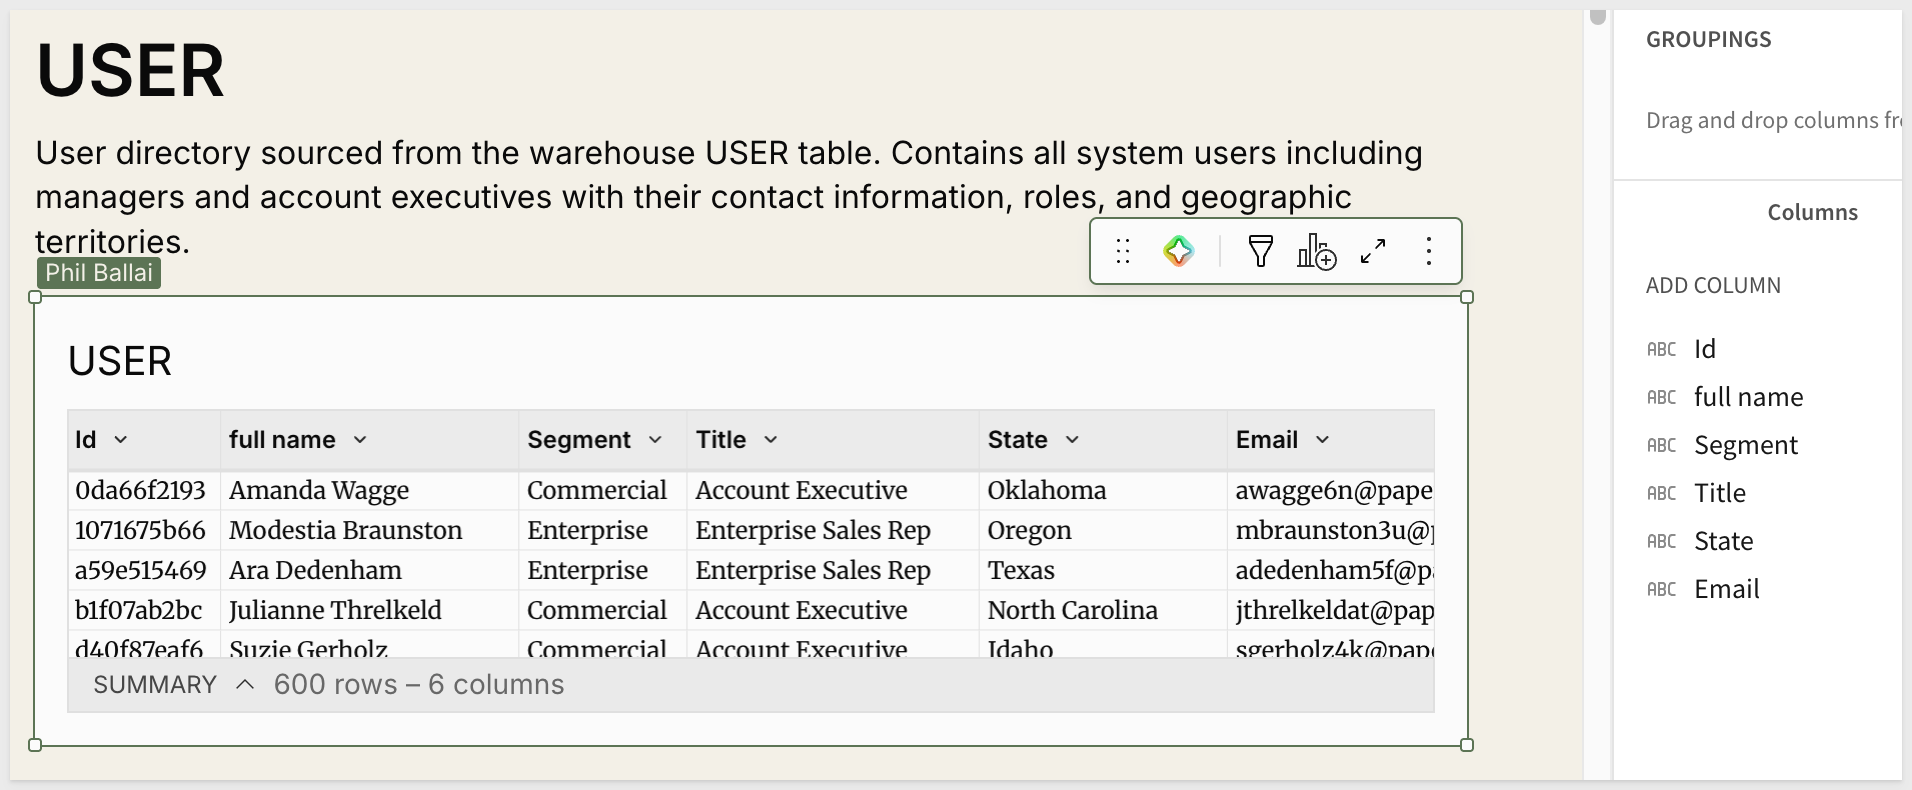Screen dimensions: 1912x790
Task: Click the ABC type icon beside Id
Action: pos(1661,349)
